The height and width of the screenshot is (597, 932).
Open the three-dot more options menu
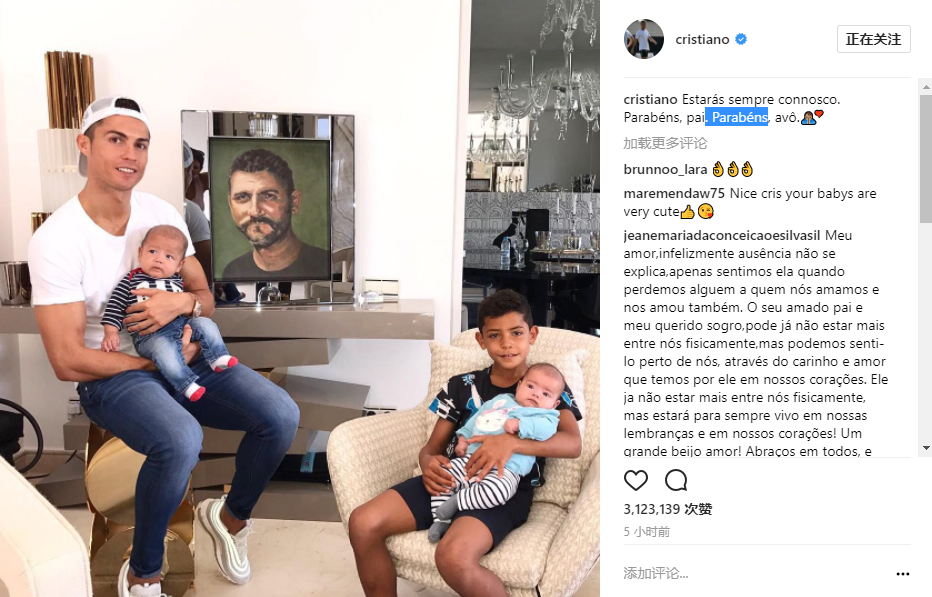902,574
